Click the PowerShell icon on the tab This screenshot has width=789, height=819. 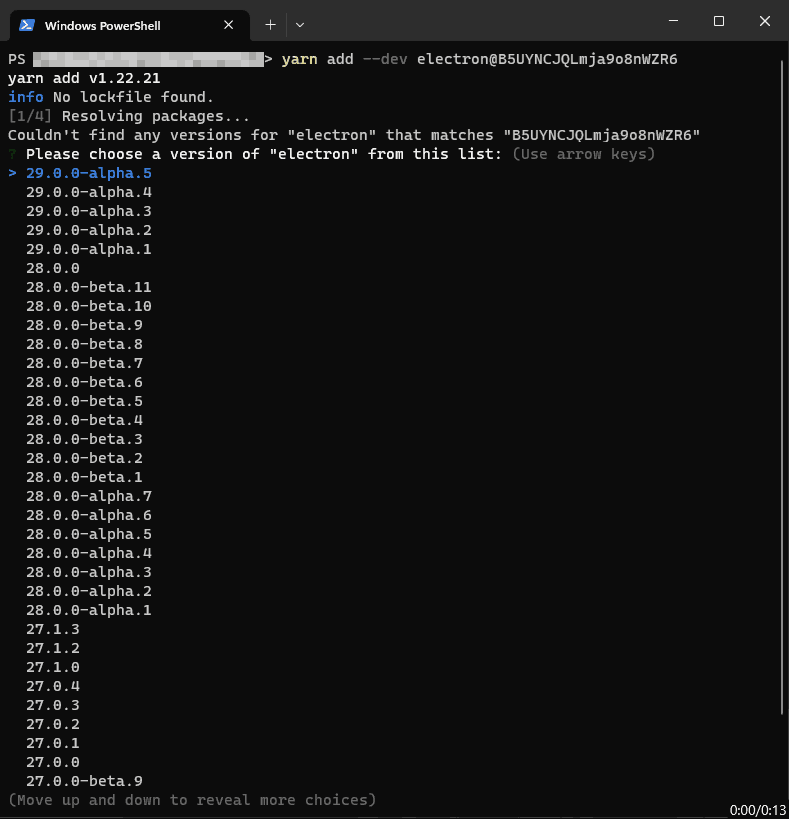click(x=29, y=25)
